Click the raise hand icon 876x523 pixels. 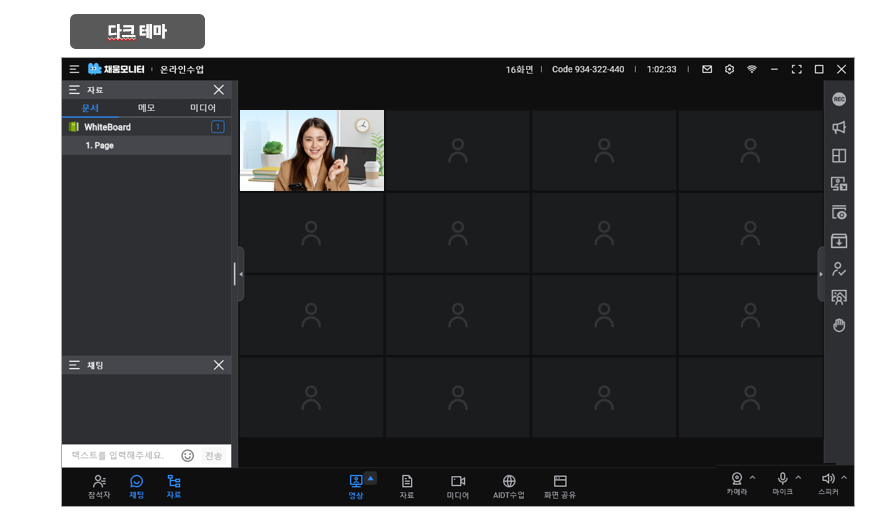[839, 325]
